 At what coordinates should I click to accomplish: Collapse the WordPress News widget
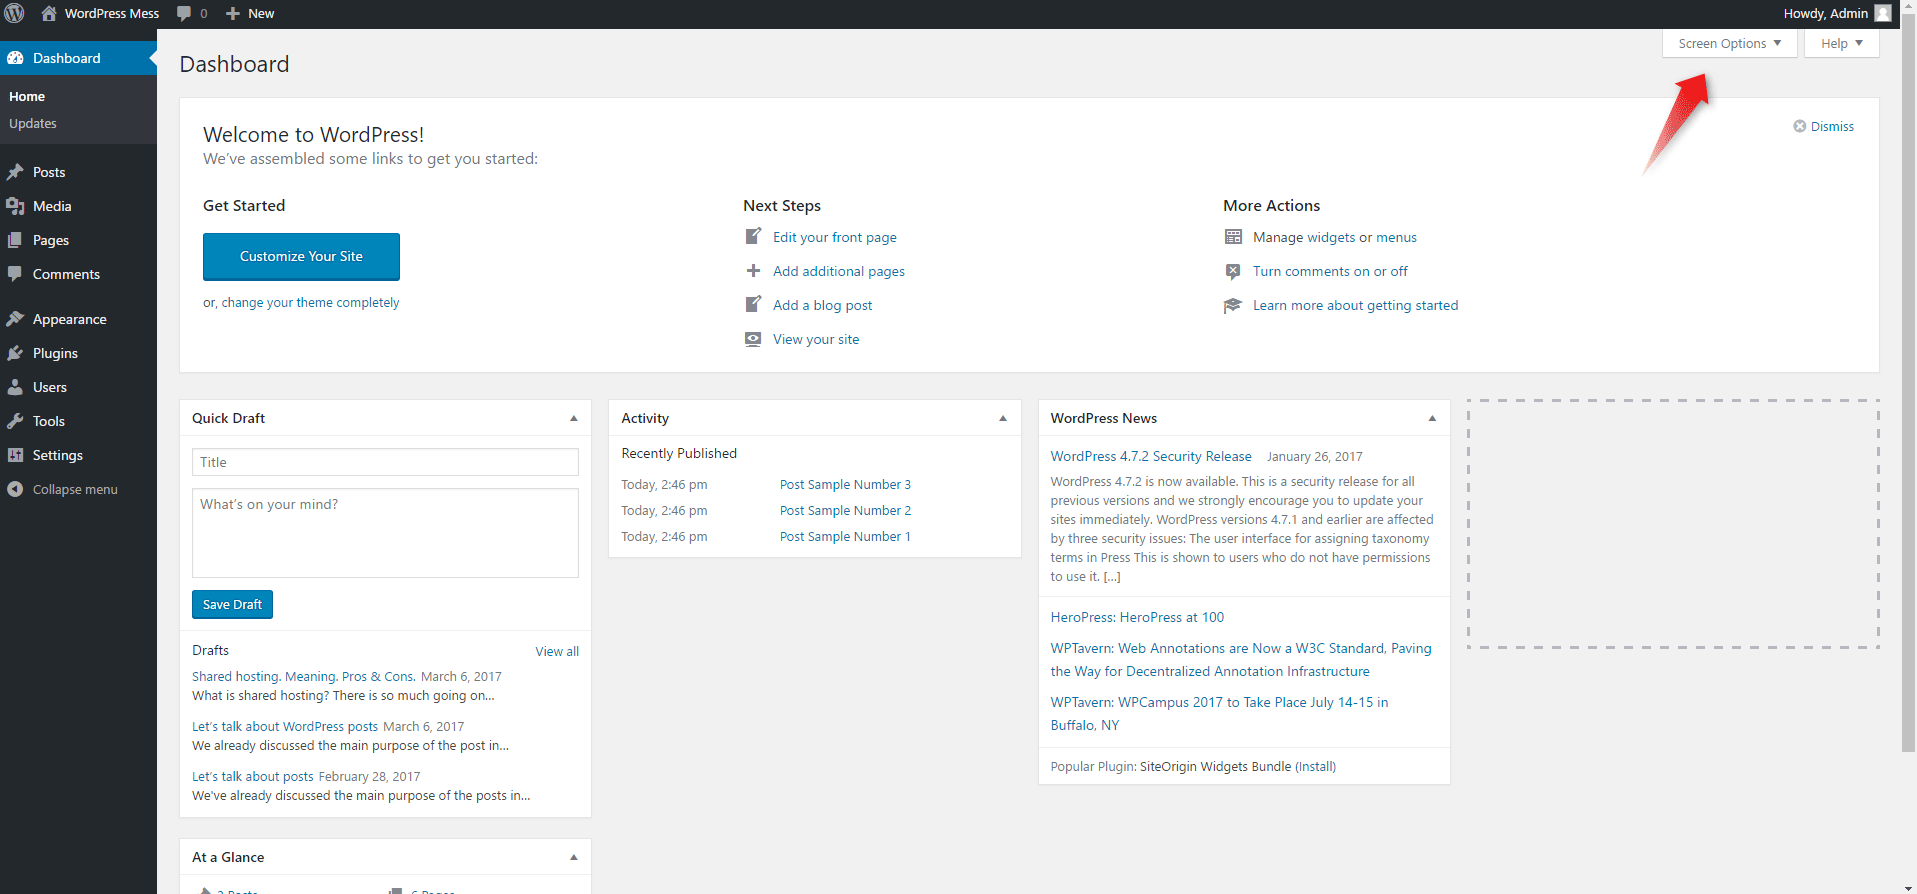tap(1431, 419)
